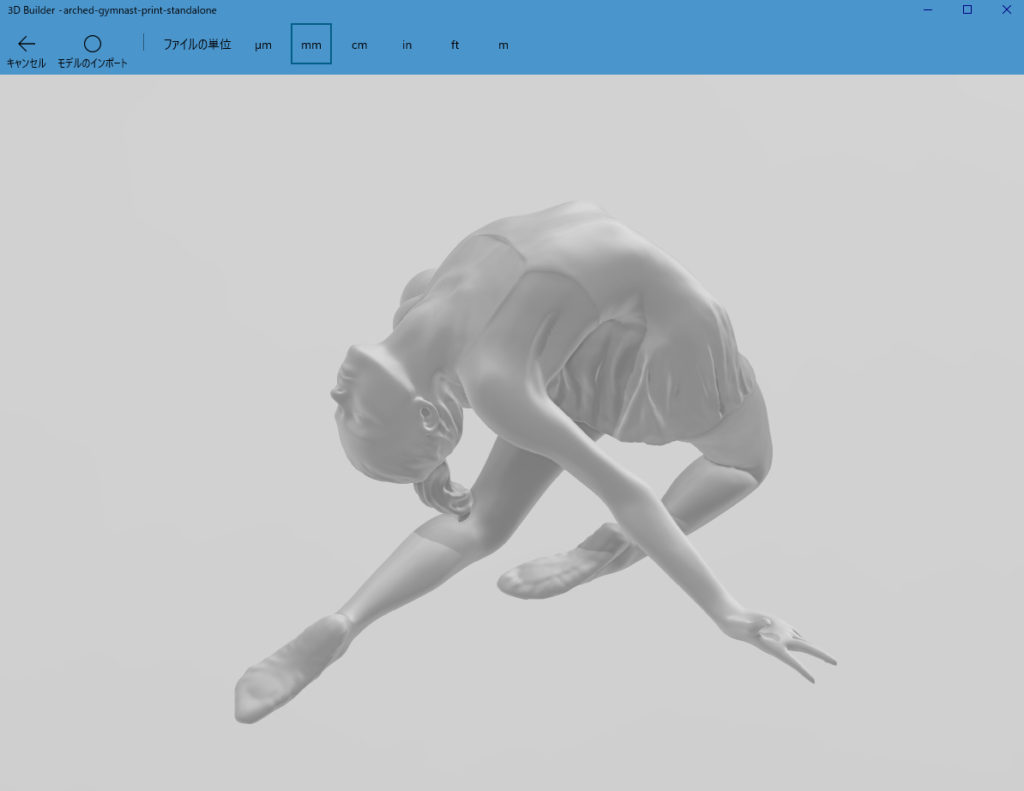Screen dimensions: 1024x791
Task: Click the ファイルの単位 label
Action: point(197,45)
